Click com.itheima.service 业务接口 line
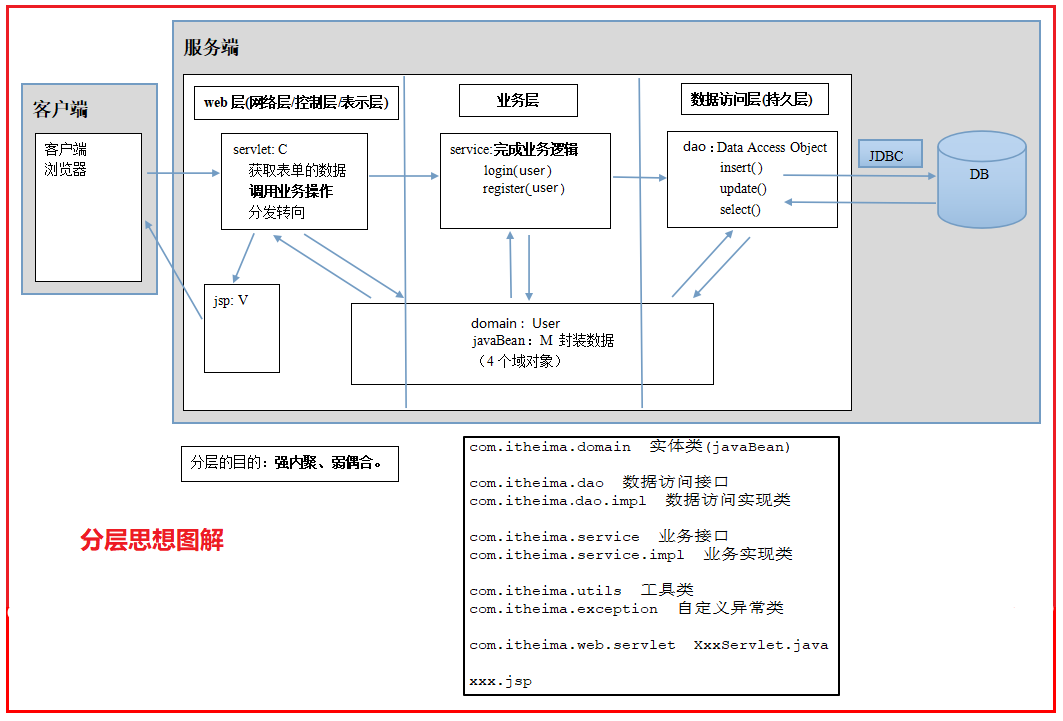 [x=599, y=537]
